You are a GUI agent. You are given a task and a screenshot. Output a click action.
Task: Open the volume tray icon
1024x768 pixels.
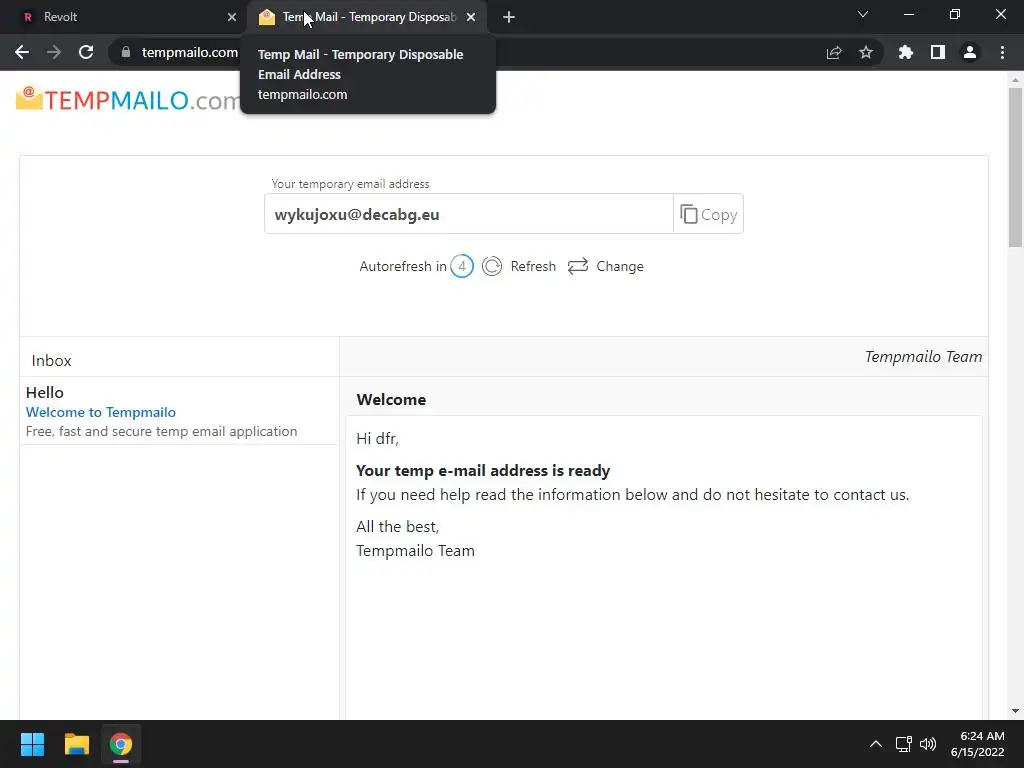click(x=927, y=744)
